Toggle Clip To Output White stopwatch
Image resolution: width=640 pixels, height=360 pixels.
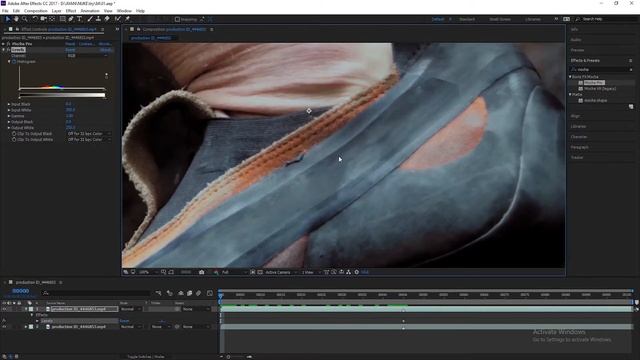(x=14, y=140)
